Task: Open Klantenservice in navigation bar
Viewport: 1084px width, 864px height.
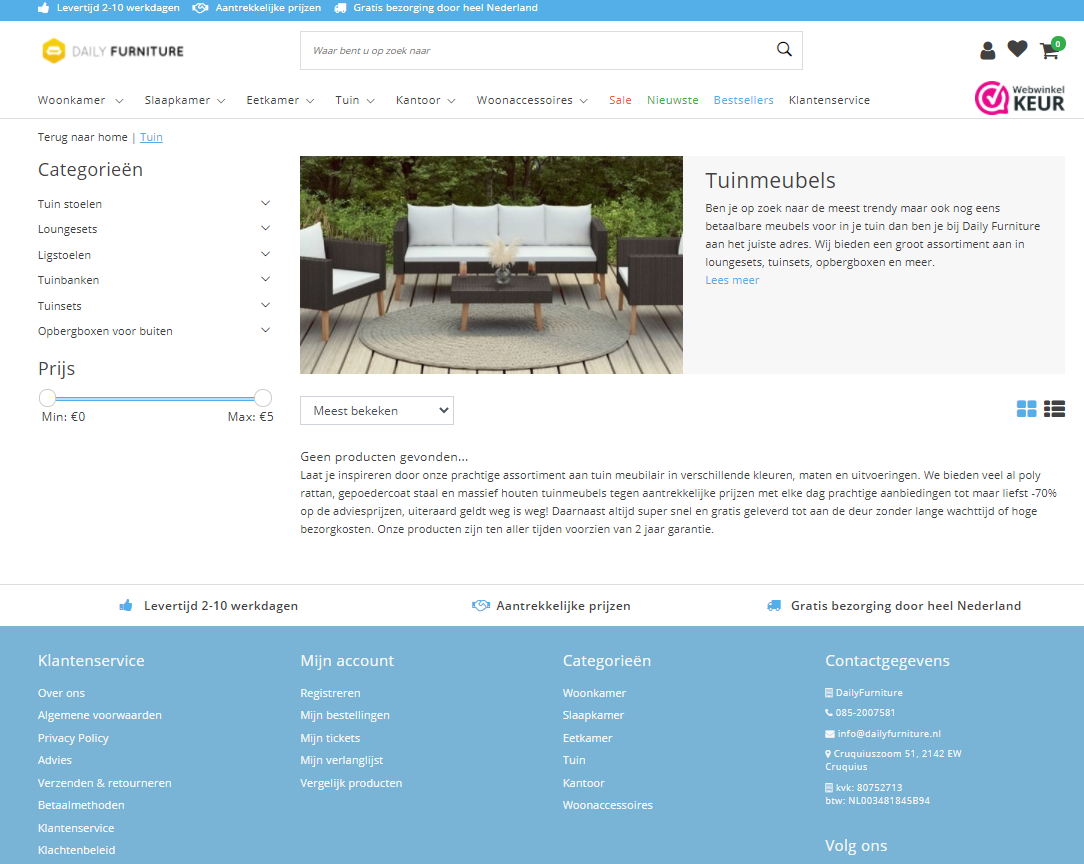Action: (829, 100)
